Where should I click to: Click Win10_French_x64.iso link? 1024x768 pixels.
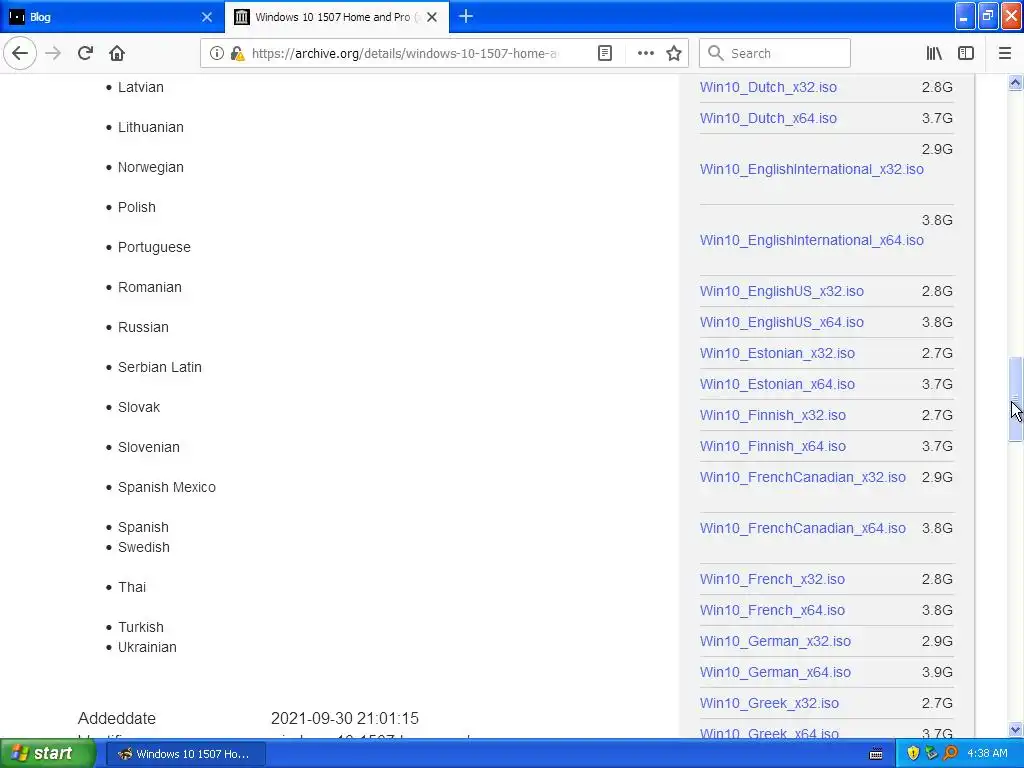coord(772,610)
